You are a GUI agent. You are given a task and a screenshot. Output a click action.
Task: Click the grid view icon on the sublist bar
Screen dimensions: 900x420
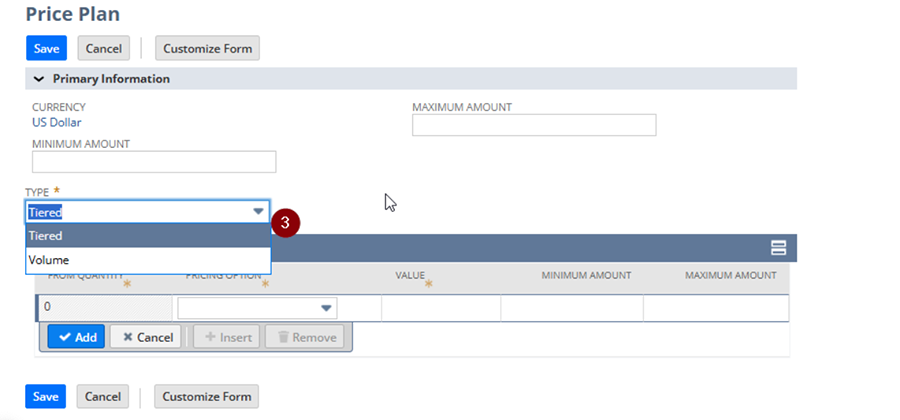click(x=778, y=248)
